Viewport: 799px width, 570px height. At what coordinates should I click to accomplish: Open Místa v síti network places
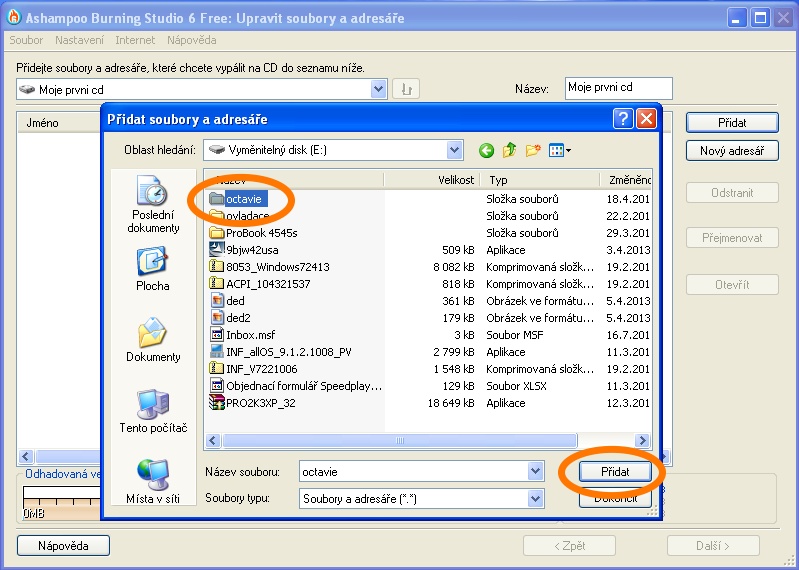(153, 480)
